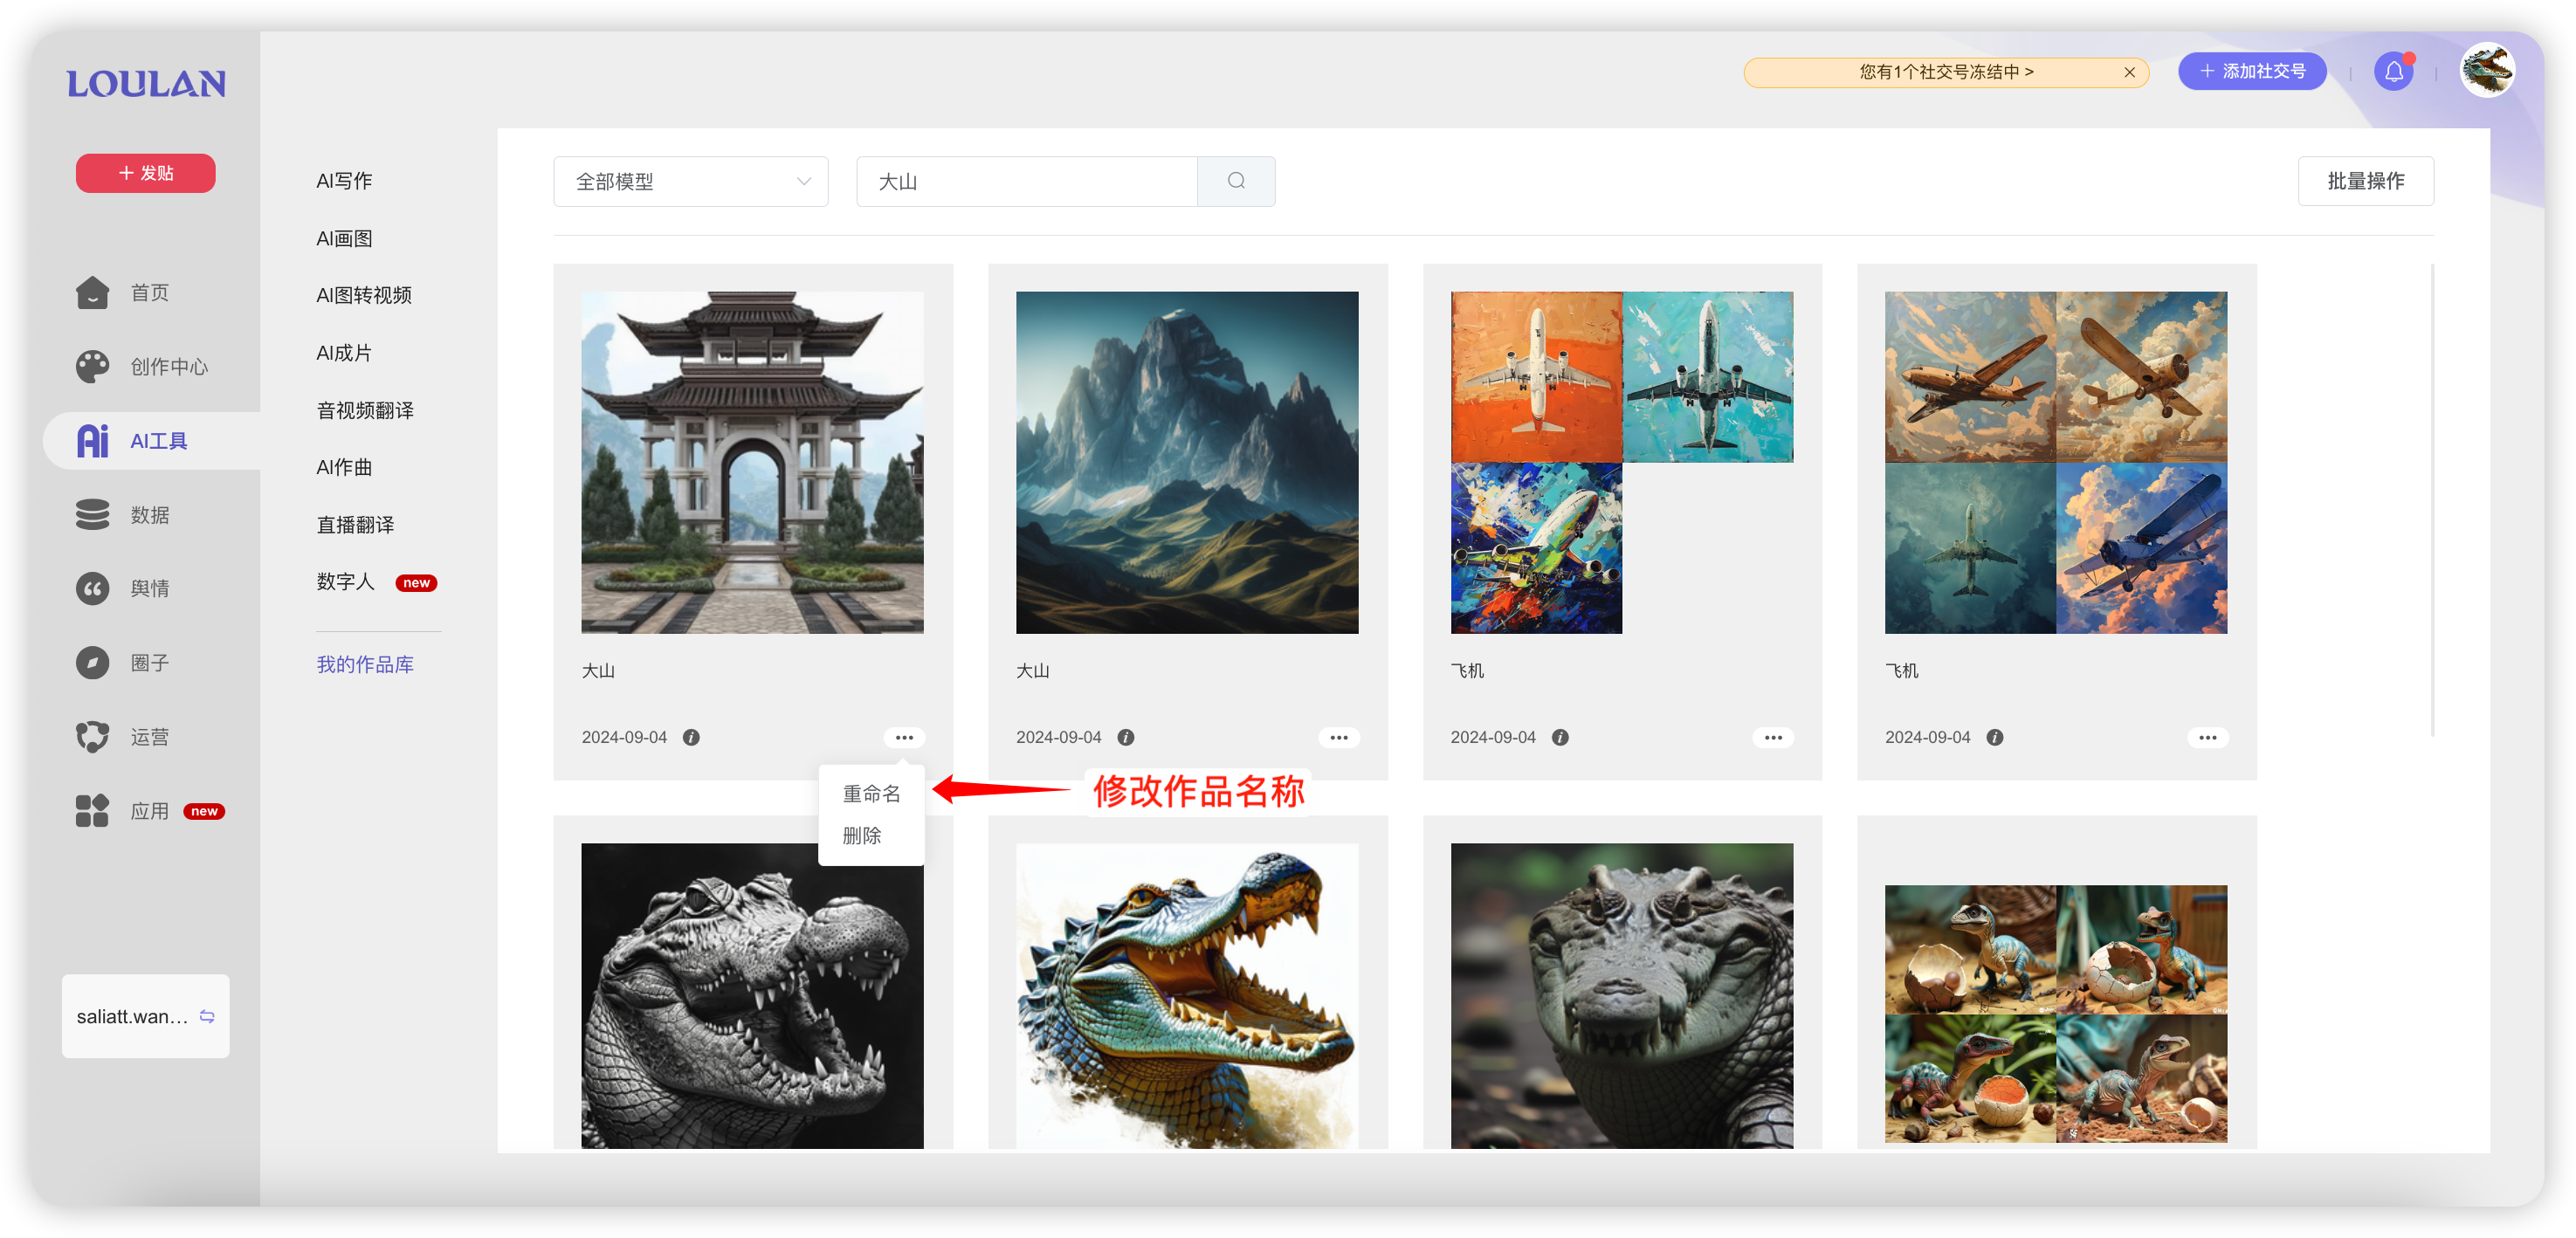Open the mountain landscape 大山 thumbnail

(1187, 463)
